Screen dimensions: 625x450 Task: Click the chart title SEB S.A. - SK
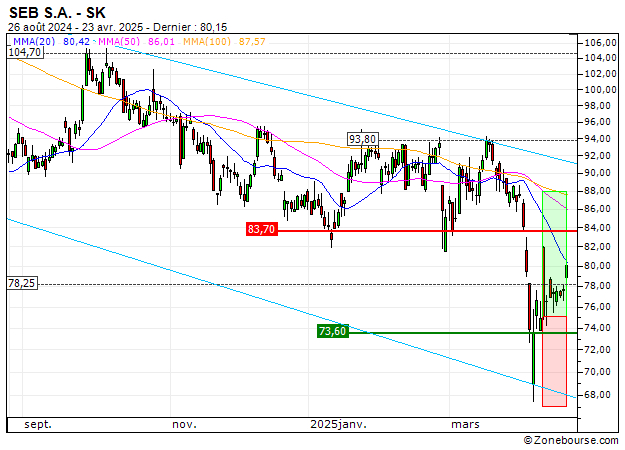point(57,13)
